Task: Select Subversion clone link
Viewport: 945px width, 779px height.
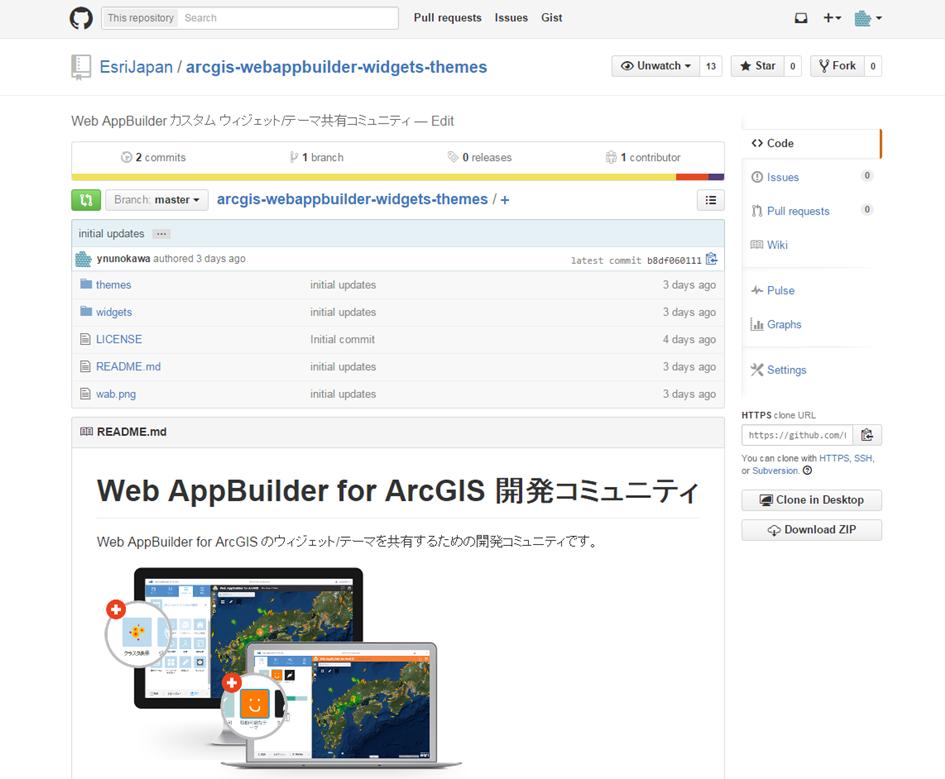Action: 775,471
